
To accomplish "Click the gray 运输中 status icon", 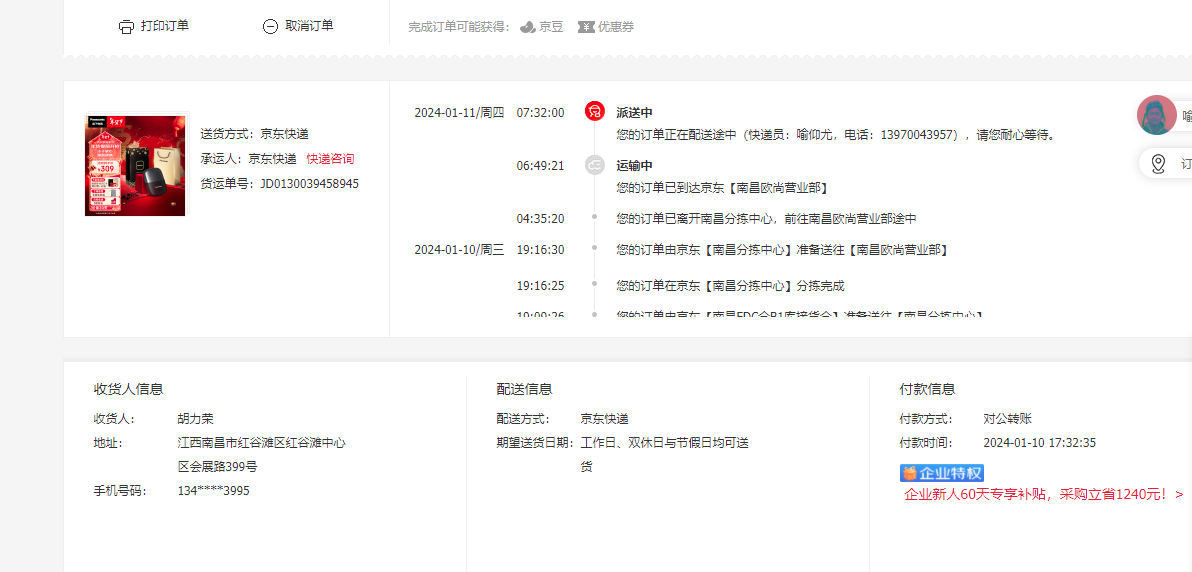I will tap(594, 164).
